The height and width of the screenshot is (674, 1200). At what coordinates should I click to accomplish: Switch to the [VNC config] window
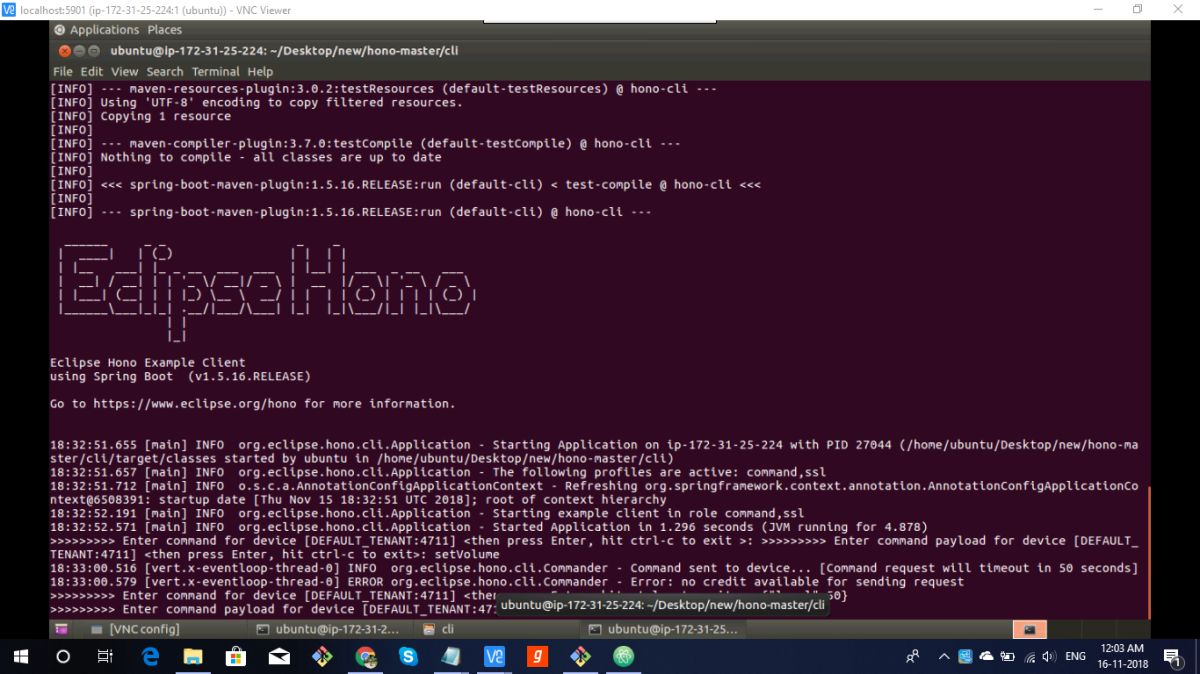(x=135, y=630)
